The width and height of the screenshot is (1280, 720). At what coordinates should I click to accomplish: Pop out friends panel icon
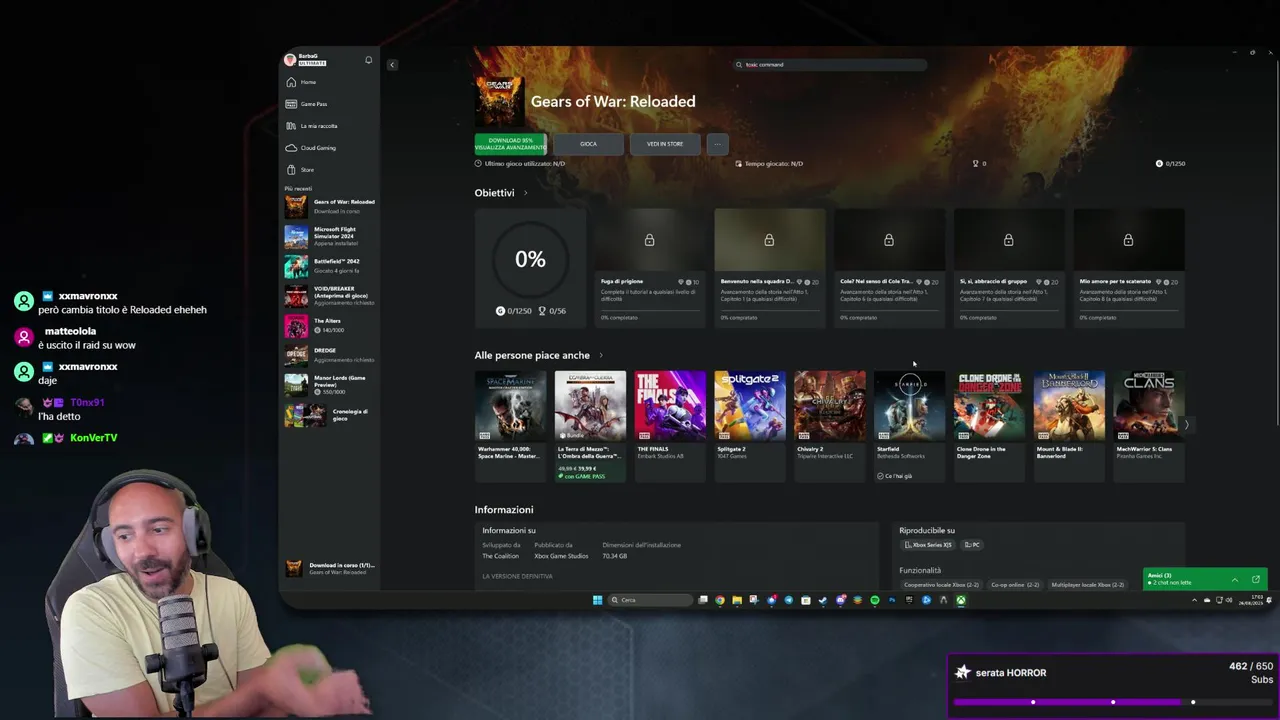pos(1256,579)
